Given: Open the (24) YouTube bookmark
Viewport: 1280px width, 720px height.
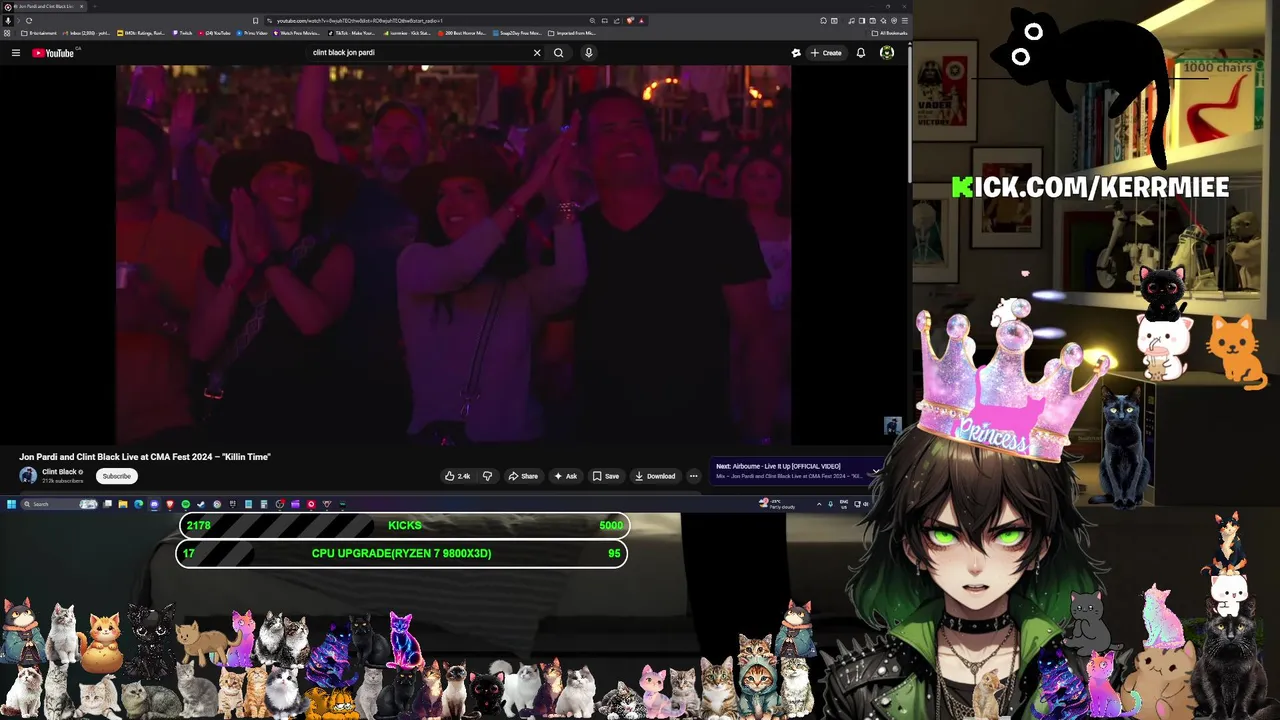Looking at the screenshot, I should [x=215, y=33].
